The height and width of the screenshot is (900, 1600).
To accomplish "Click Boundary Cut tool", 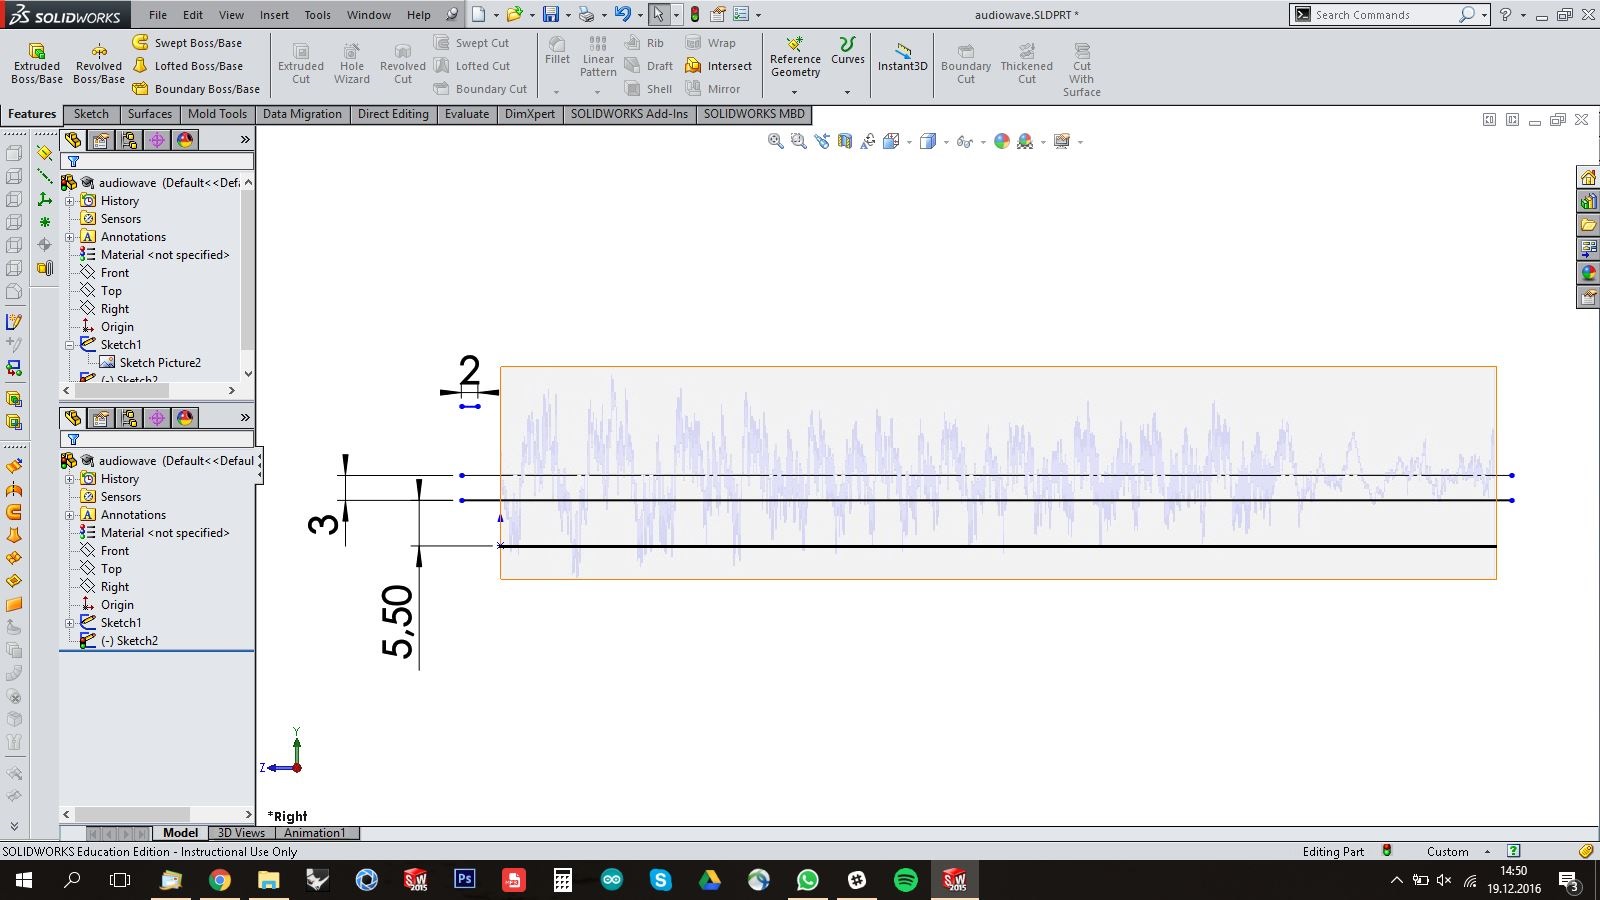I will pyautogui.click(x=966, y=63).
